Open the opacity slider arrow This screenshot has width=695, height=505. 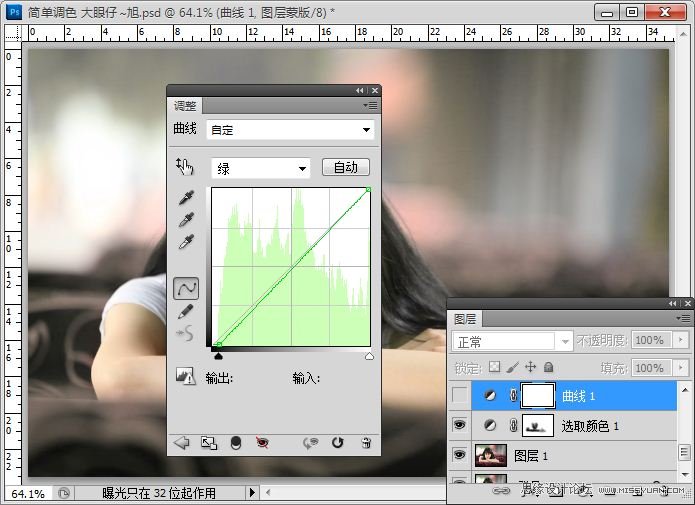(681, 340)
